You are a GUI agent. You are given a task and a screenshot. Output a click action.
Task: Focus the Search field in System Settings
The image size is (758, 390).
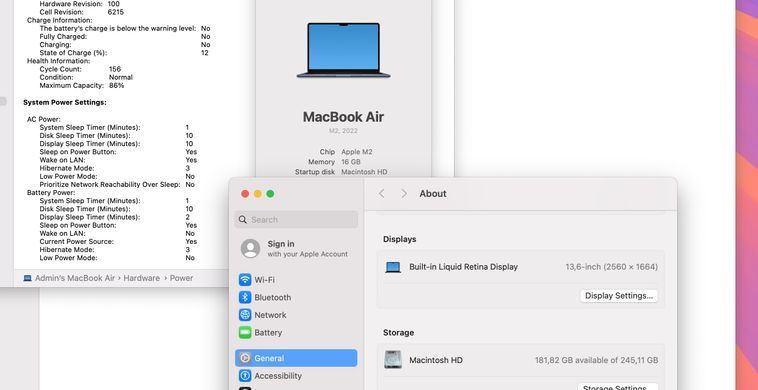(x=296, y=219)
